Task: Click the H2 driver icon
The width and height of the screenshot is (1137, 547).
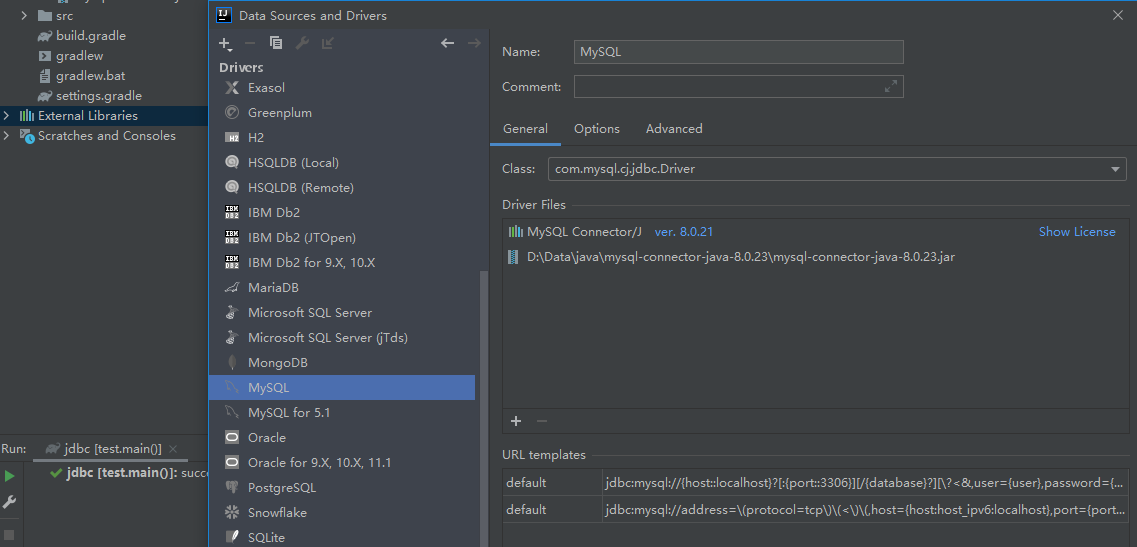Action: (x=232, y=138)
